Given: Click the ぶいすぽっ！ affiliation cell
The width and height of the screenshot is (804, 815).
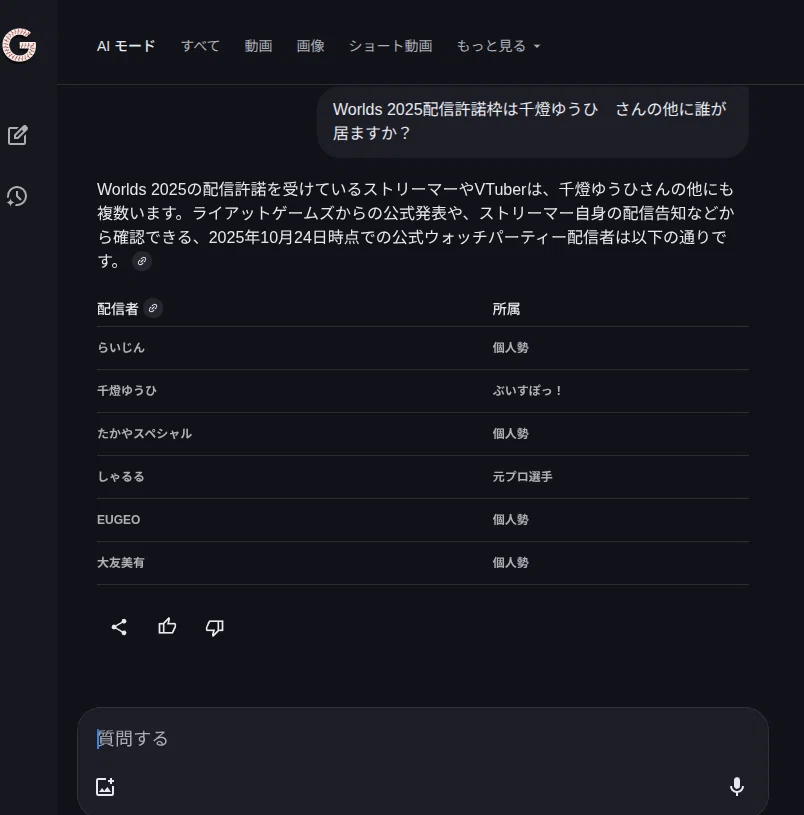Looking at the screenshot, I should coord(528,391).
